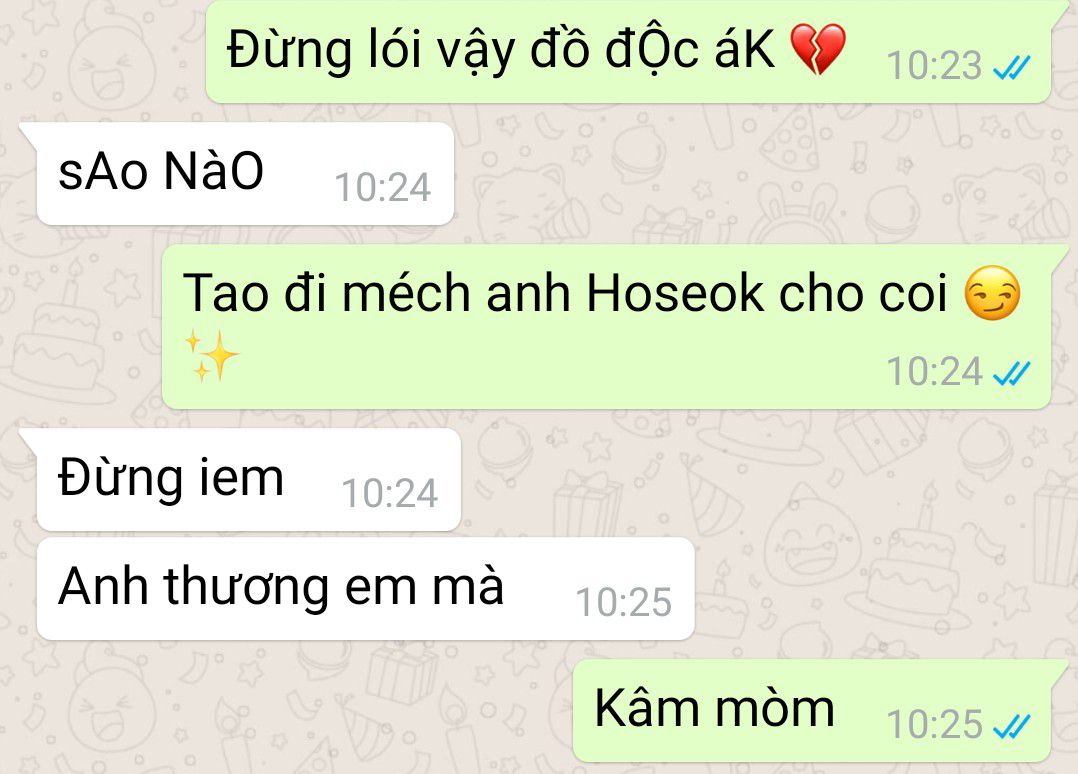Tap the sparkles emoji
The height and width of the screenshot is (774, 1078).
coord(212,355)
